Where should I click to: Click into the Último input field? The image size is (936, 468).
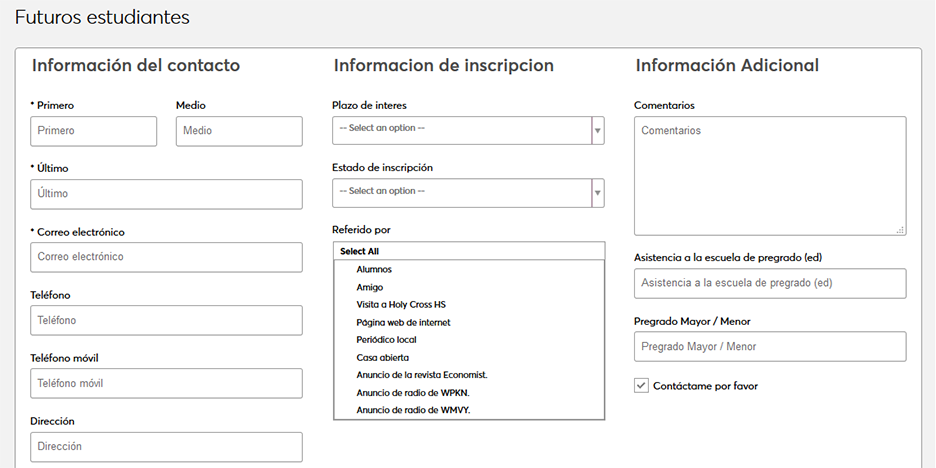coord(166,194)
